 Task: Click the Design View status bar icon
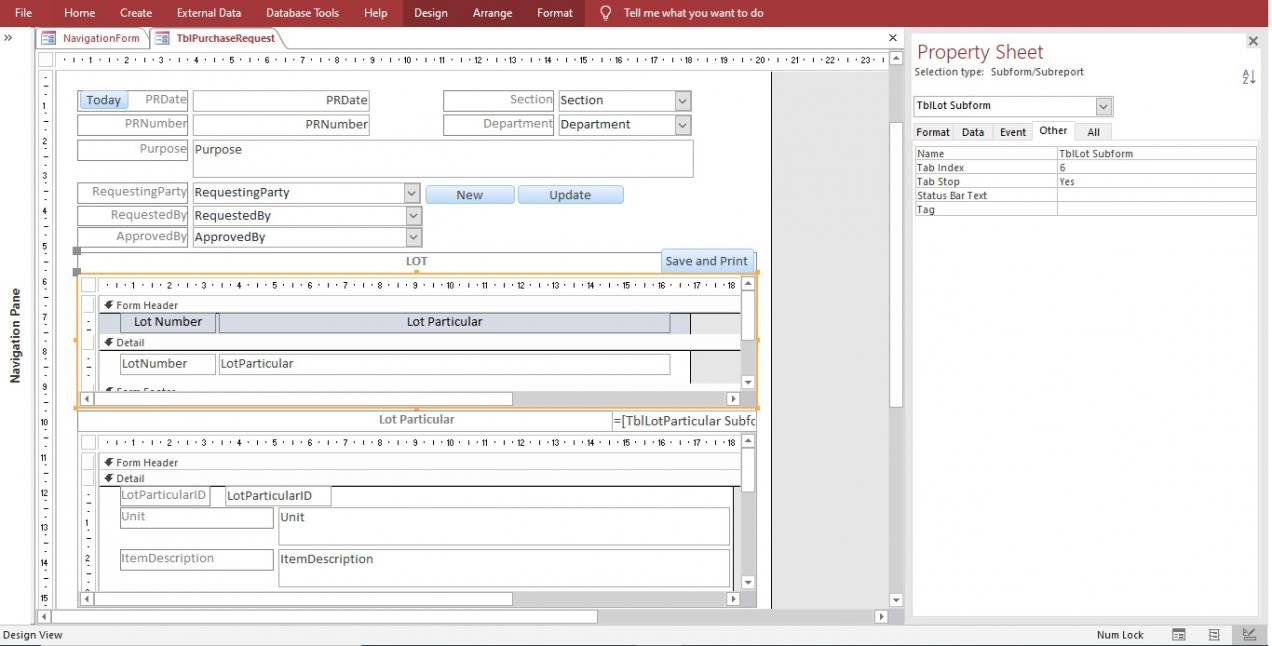coord(1249,635)
